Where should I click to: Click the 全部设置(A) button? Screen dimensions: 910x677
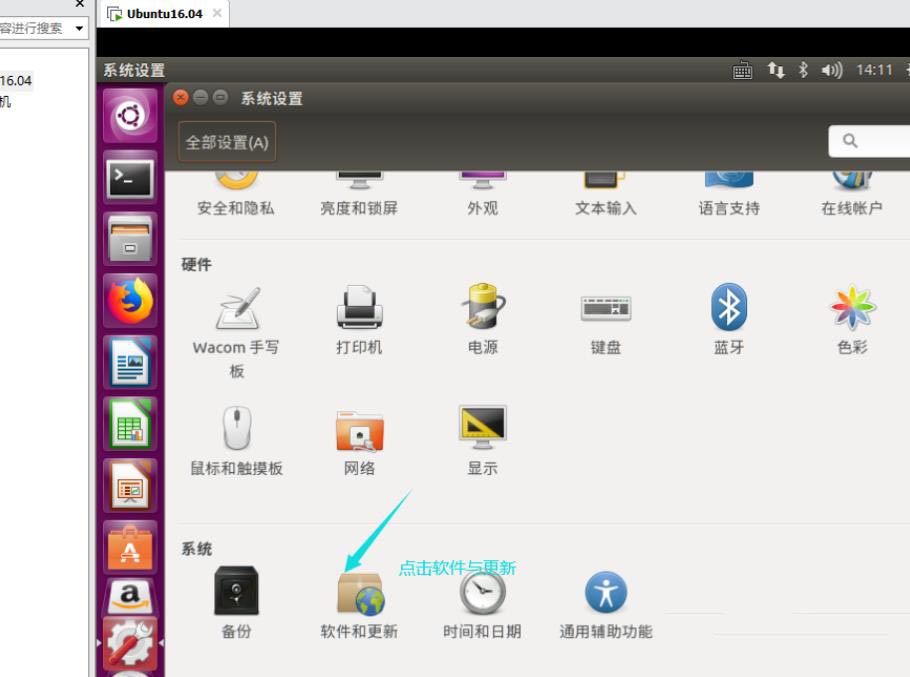[227, 143]
